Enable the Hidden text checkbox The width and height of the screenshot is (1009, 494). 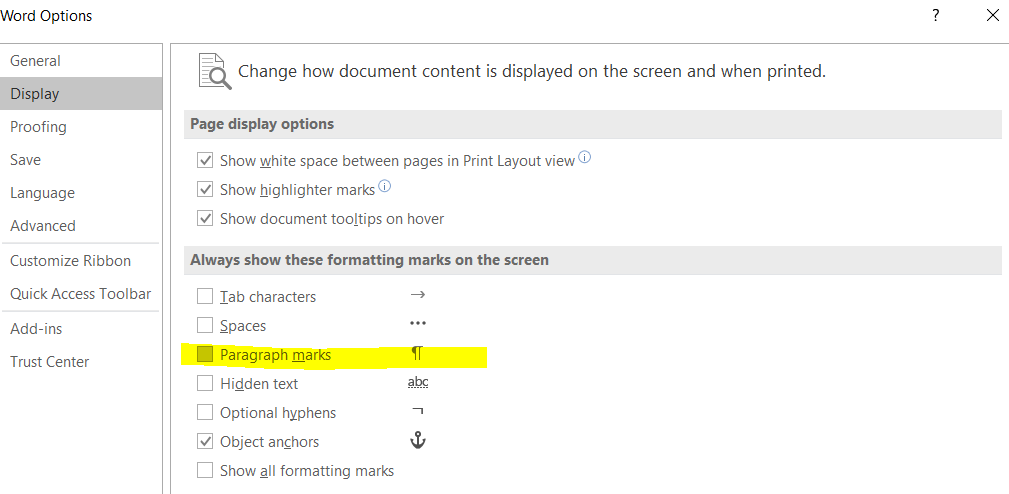coord(205,383)
